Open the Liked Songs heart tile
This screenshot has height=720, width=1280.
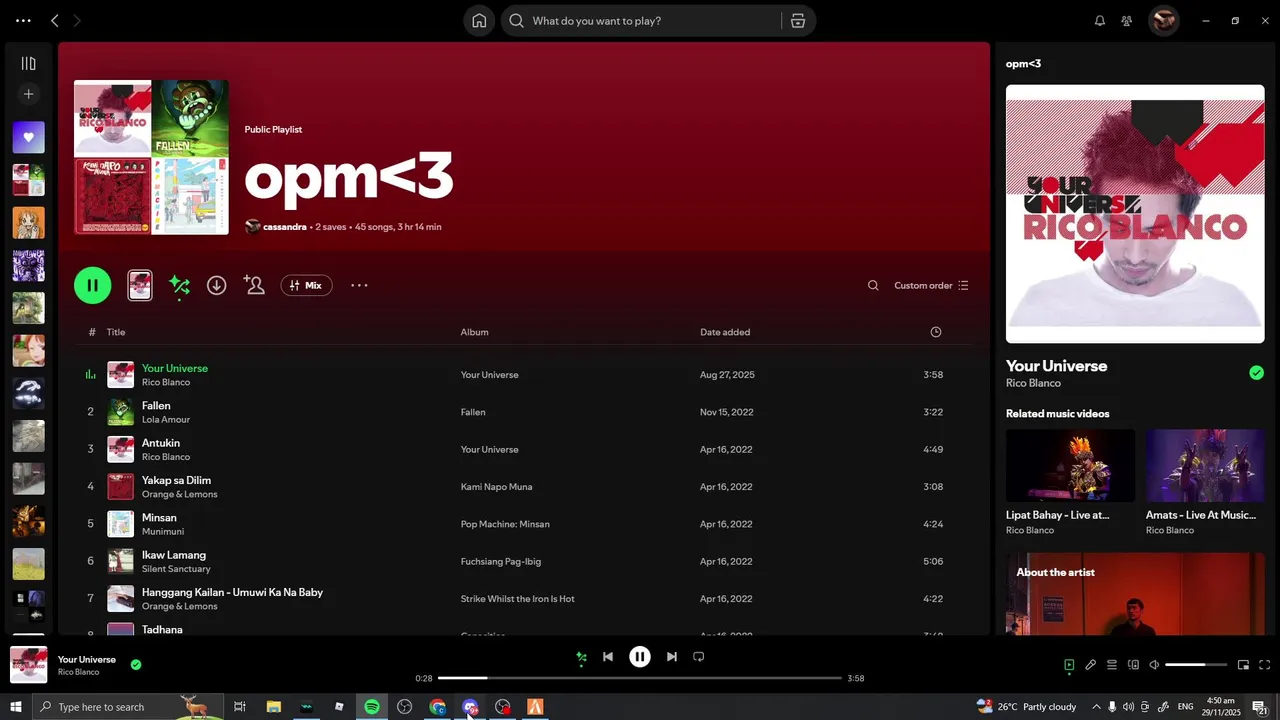[x=28, y=137]
